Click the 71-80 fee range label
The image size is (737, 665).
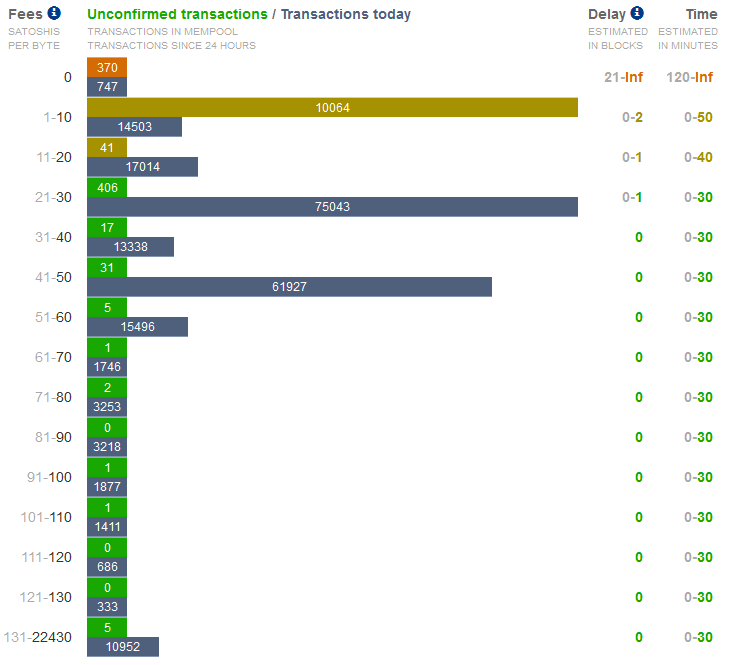tap(54, 397)
